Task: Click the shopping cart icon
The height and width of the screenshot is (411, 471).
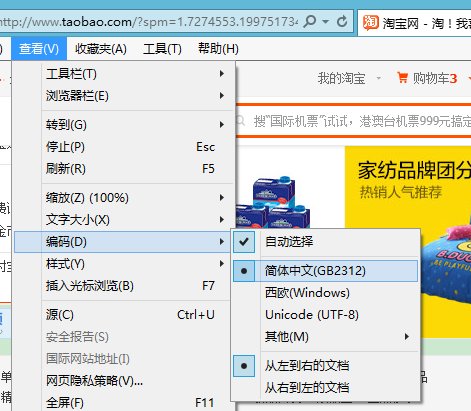Action: coord(402,78)
